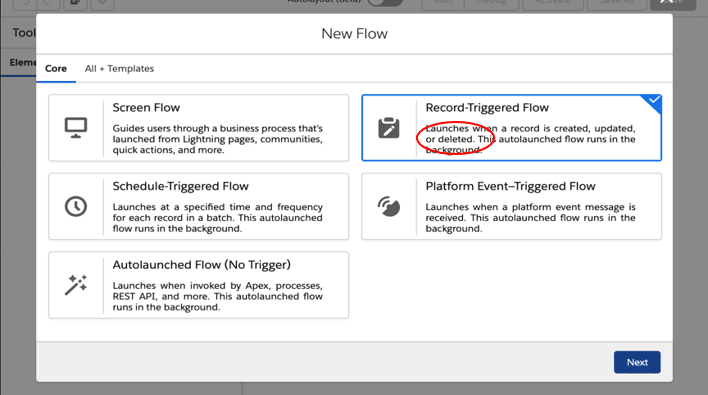Image resolution: width=708 pixels, height=395 pixels.
Task: Toggle the Auto-layout (Beta) switch
Action: coord(385,2)
